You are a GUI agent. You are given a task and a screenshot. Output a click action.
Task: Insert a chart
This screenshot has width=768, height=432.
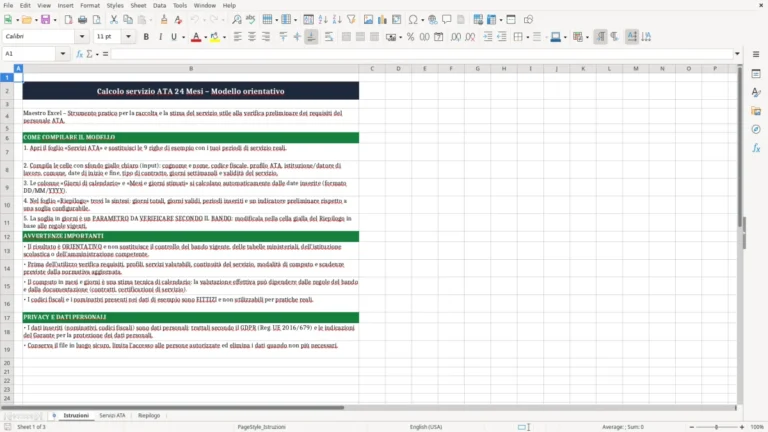[383, 20]
